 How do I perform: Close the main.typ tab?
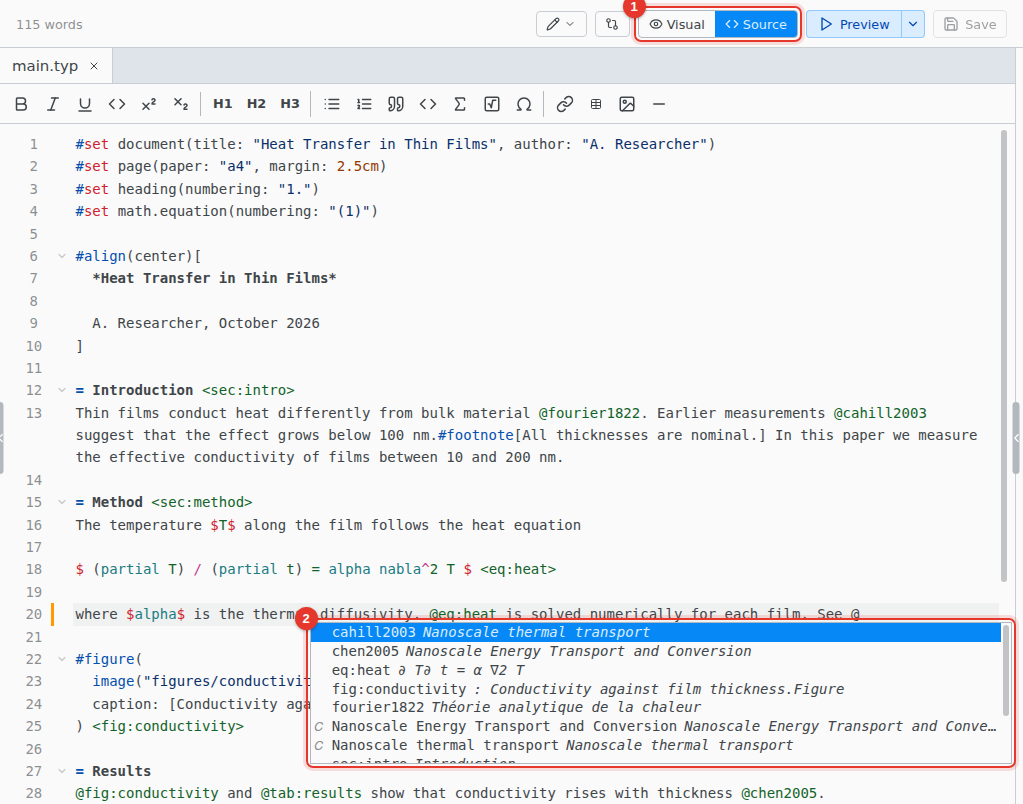click(x=94, y=66)
